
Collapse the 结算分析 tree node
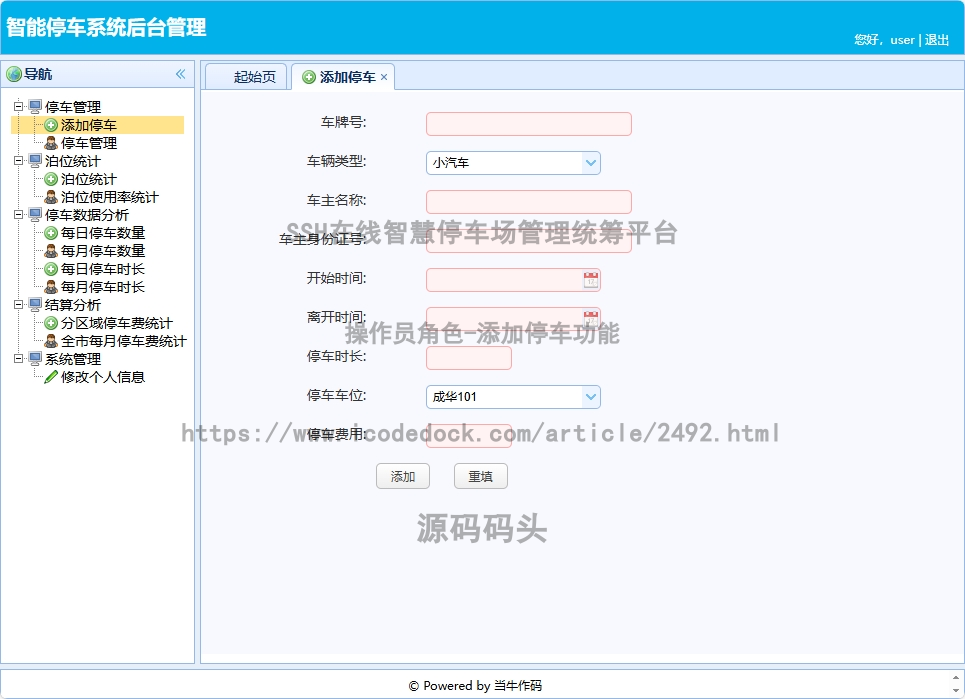tap(19, 305)
